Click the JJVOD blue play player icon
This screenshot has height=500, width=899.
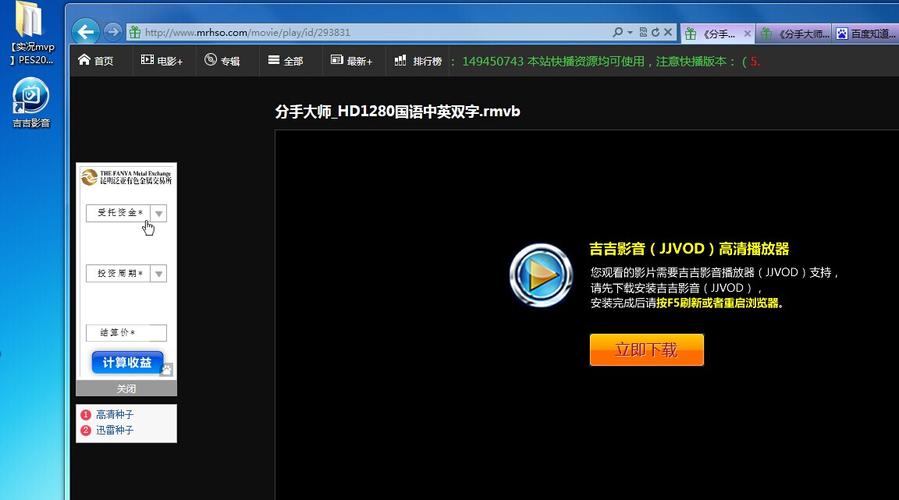point(541,275)
